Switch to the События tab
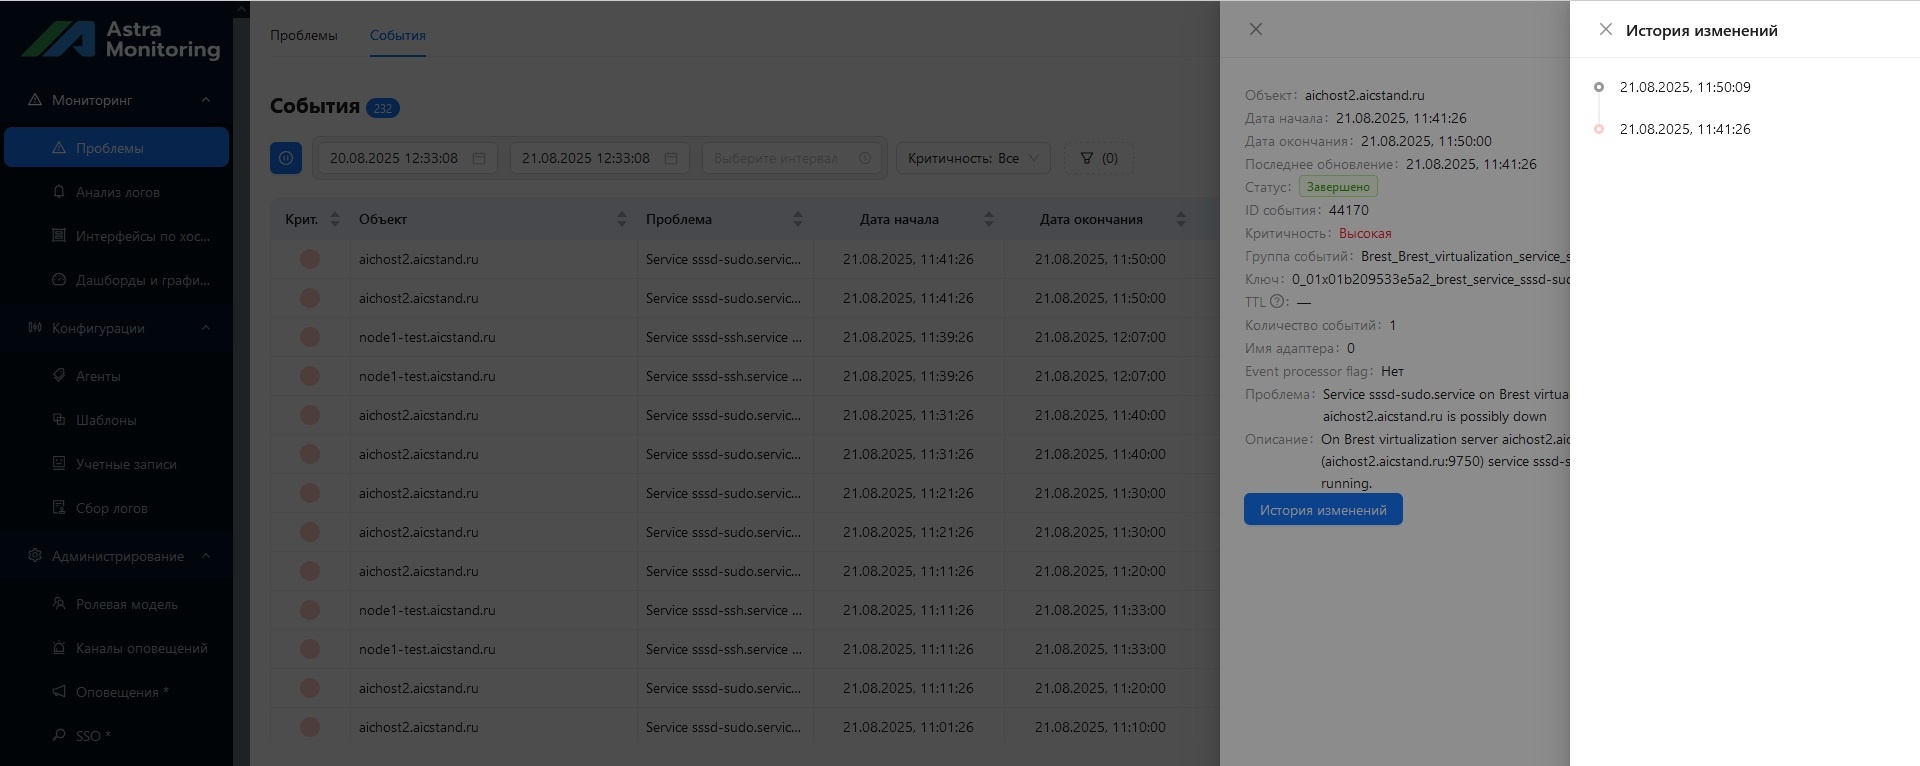 coord(398,35)
